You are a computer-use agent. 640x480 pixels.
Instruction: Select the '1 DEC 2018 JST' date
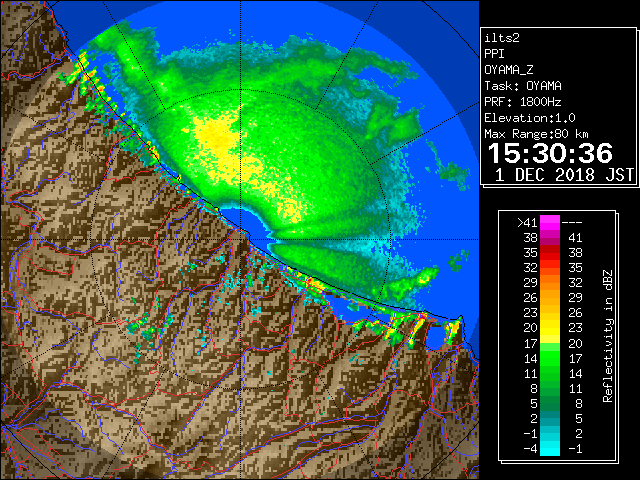tap(564, 175)
